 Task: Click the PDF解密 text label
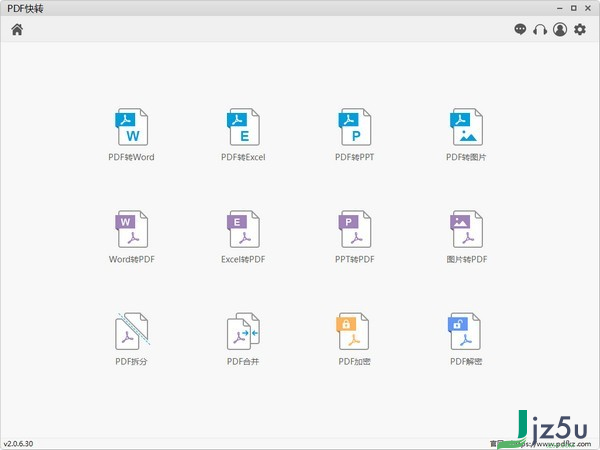pos(466,362)
